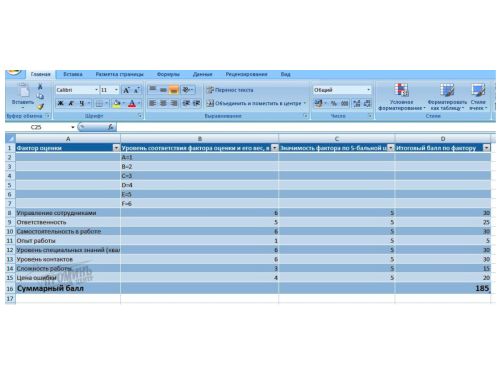This screenshot has width=500, height=375.
Task: Open the Name Box C25 dropdown arrow
Action: pos(73,127)
